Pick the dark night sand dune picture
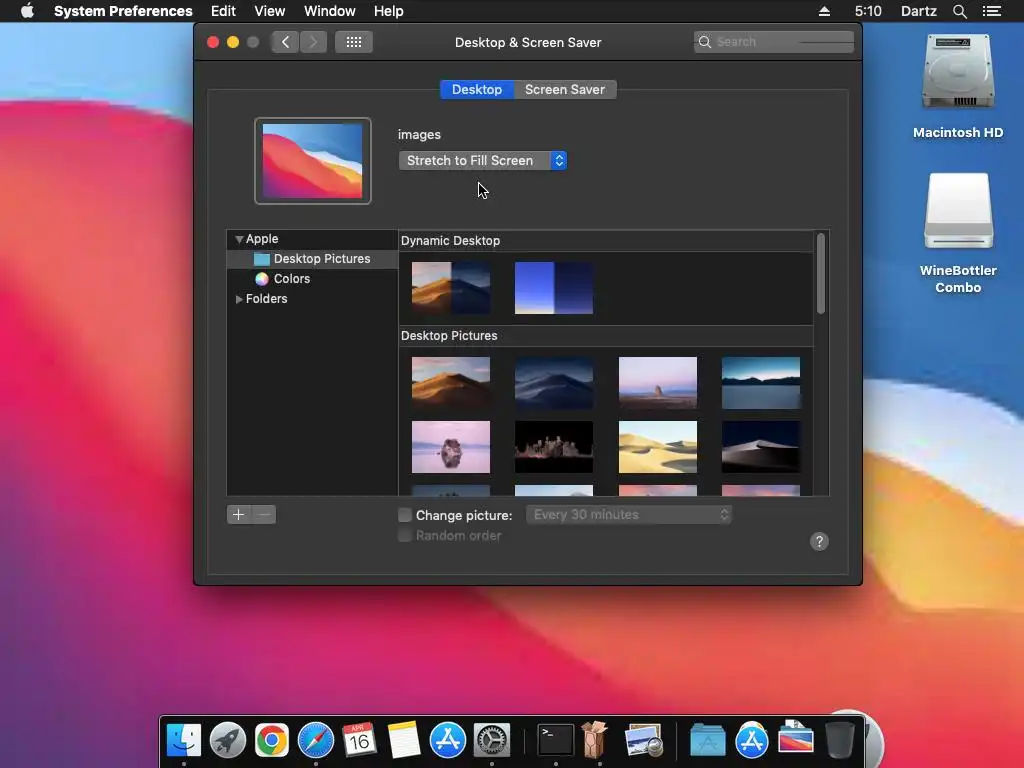The width and height of the screenshot is (1024, 768). 761,447
